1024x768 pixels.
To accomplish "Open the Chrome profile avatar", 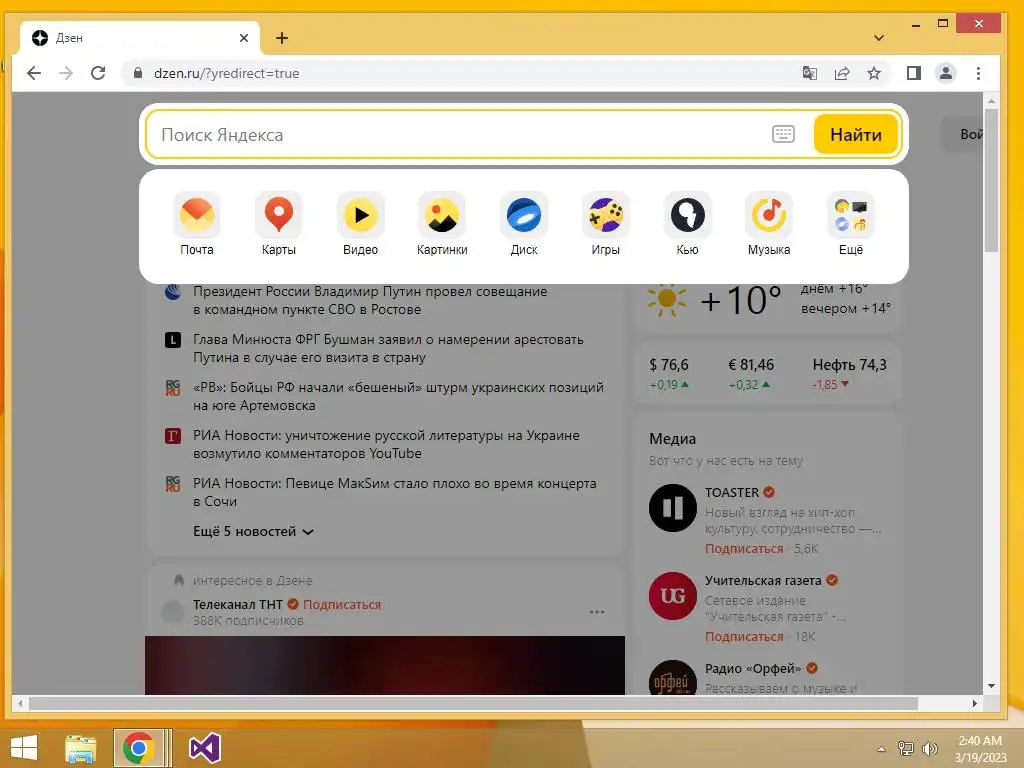I will 946,73.
